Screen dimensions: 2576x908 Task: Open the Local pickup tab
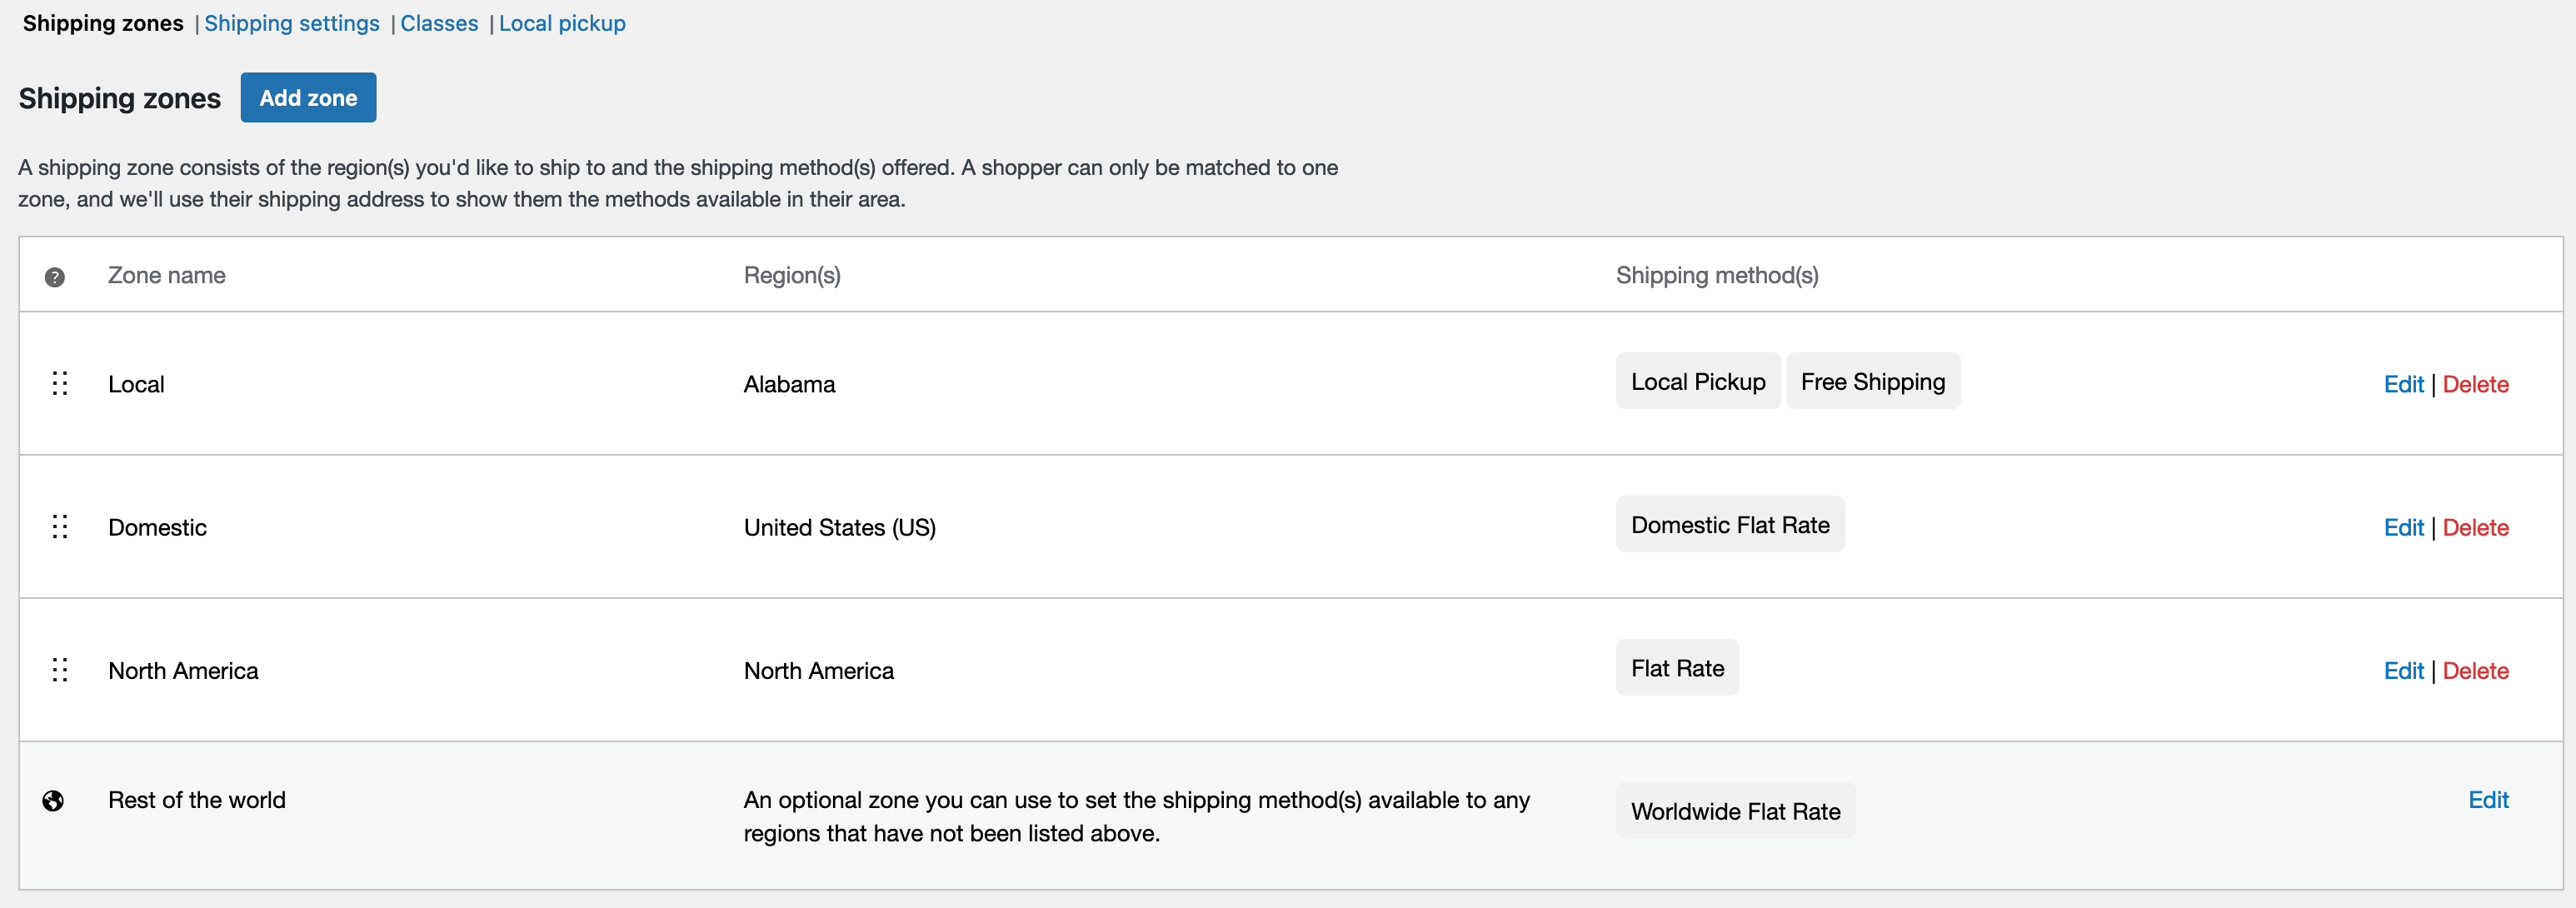click(562, 23)
